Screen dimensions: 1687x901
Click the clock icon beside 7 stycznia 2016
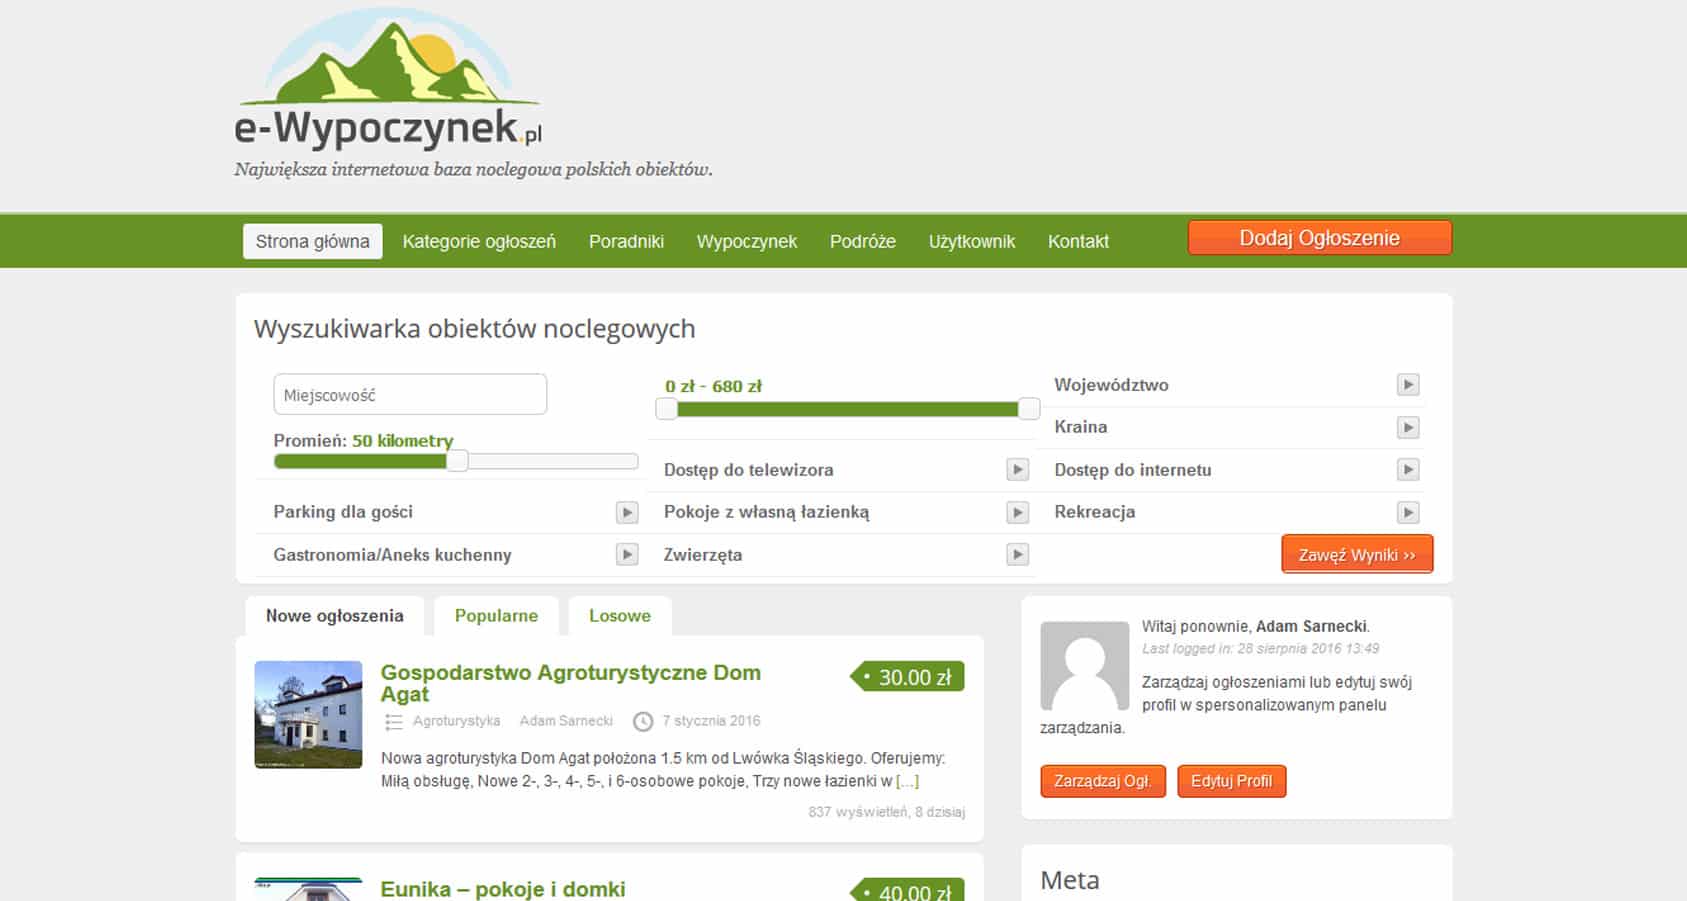(x=643, y=721)
